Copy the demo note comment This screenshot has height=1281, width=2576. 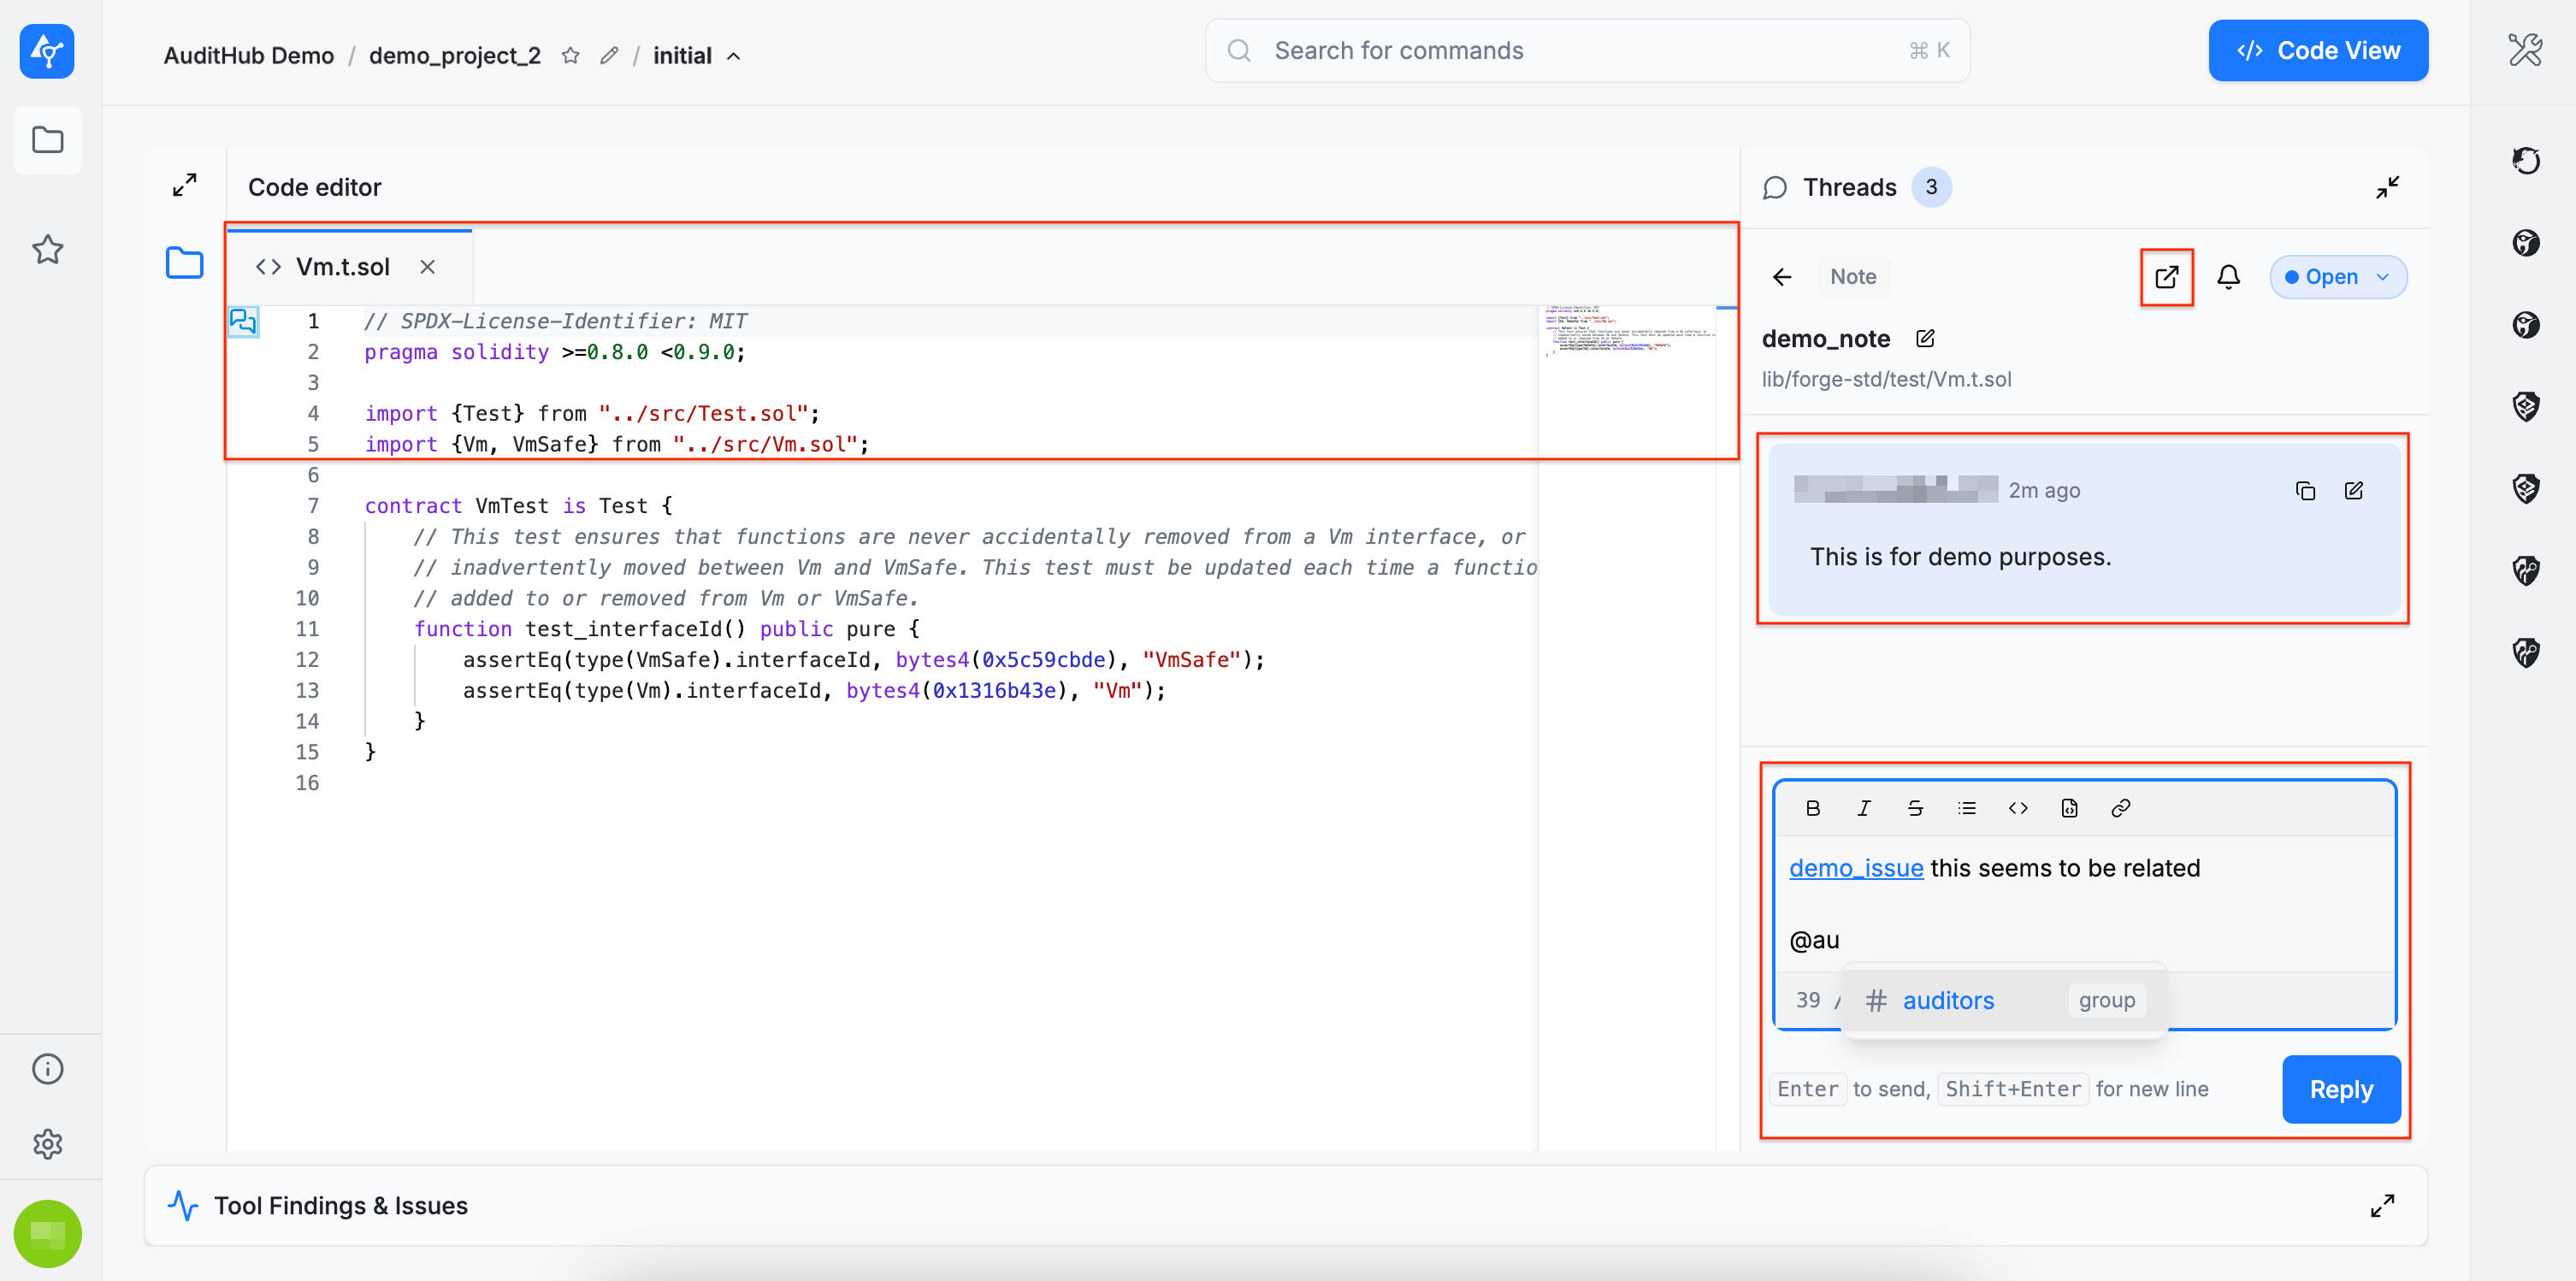(2305, 490)
